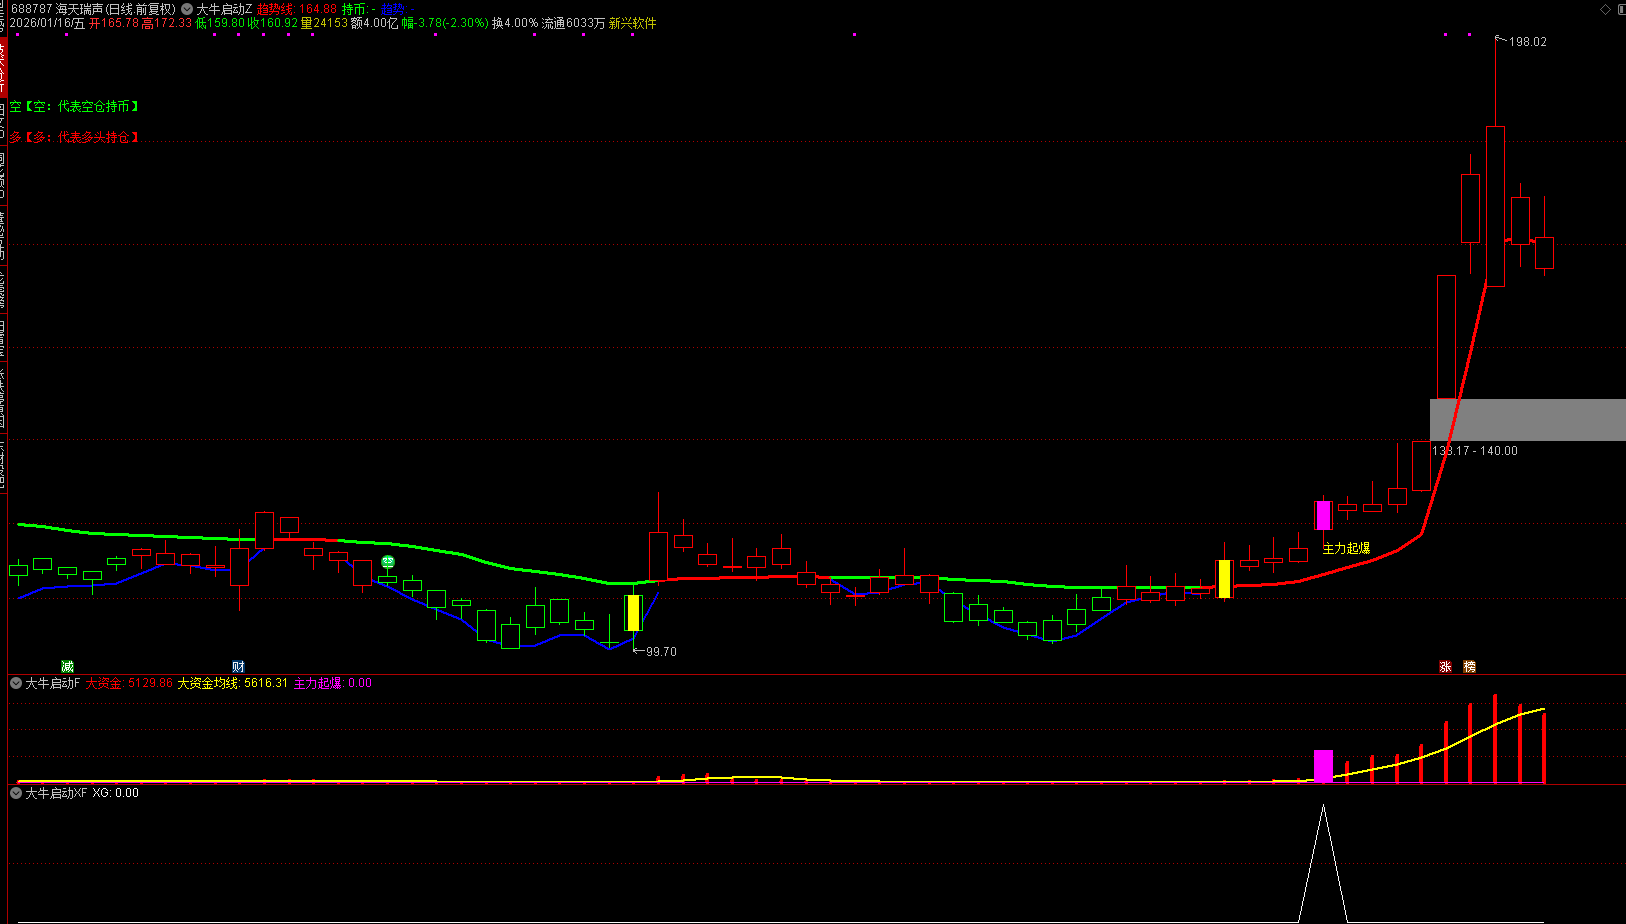Click the white XG signal spike in the bottom panel
Image resolution: width=1626 pixels, height=924 pixels.
click(x=1323, y=862)
